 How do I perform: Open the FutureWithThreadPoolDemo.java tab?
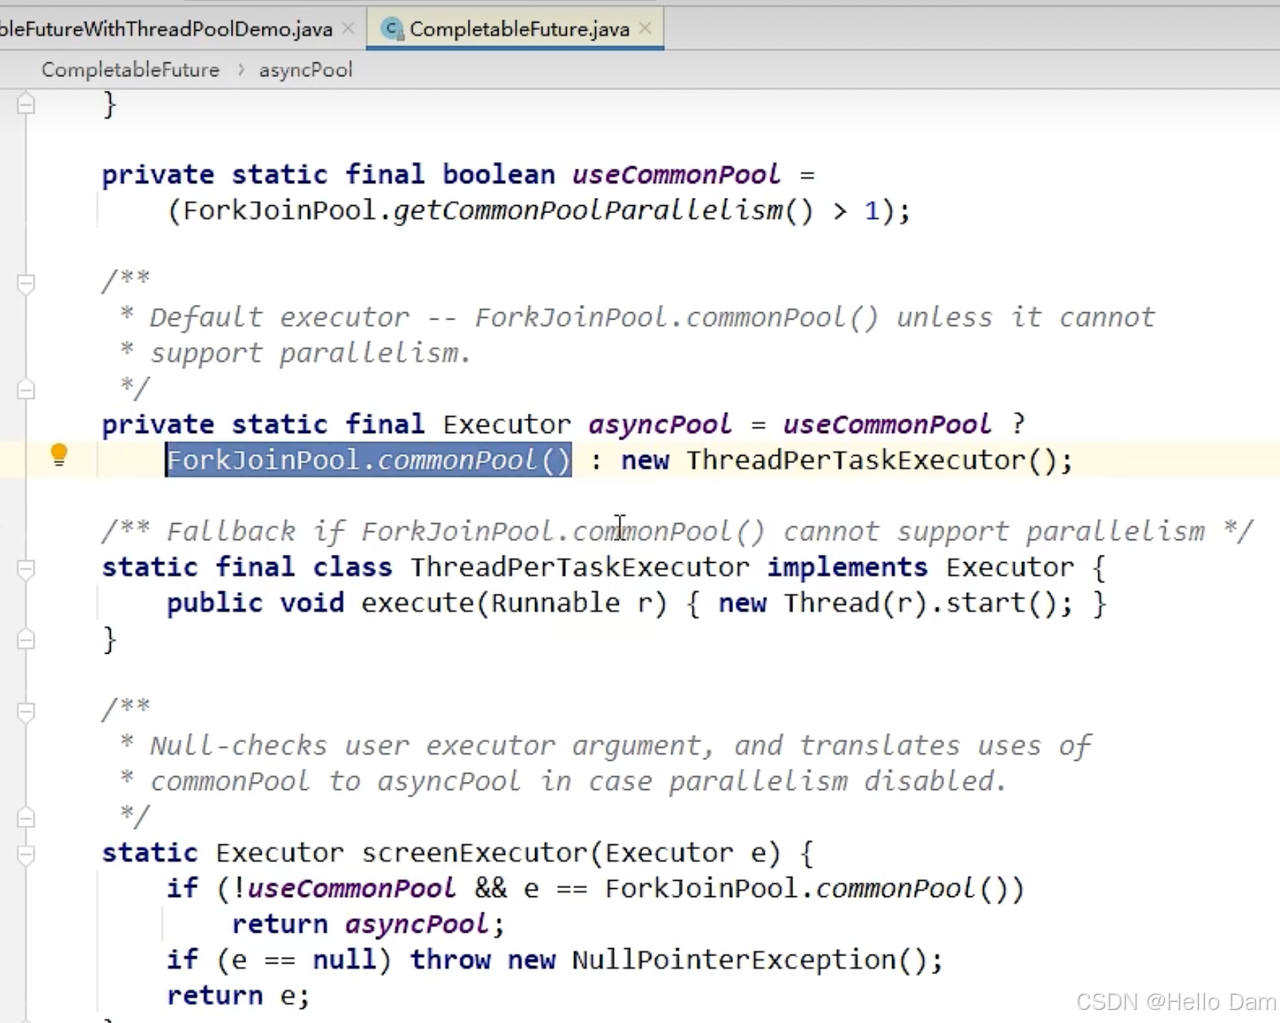point(166,29)
